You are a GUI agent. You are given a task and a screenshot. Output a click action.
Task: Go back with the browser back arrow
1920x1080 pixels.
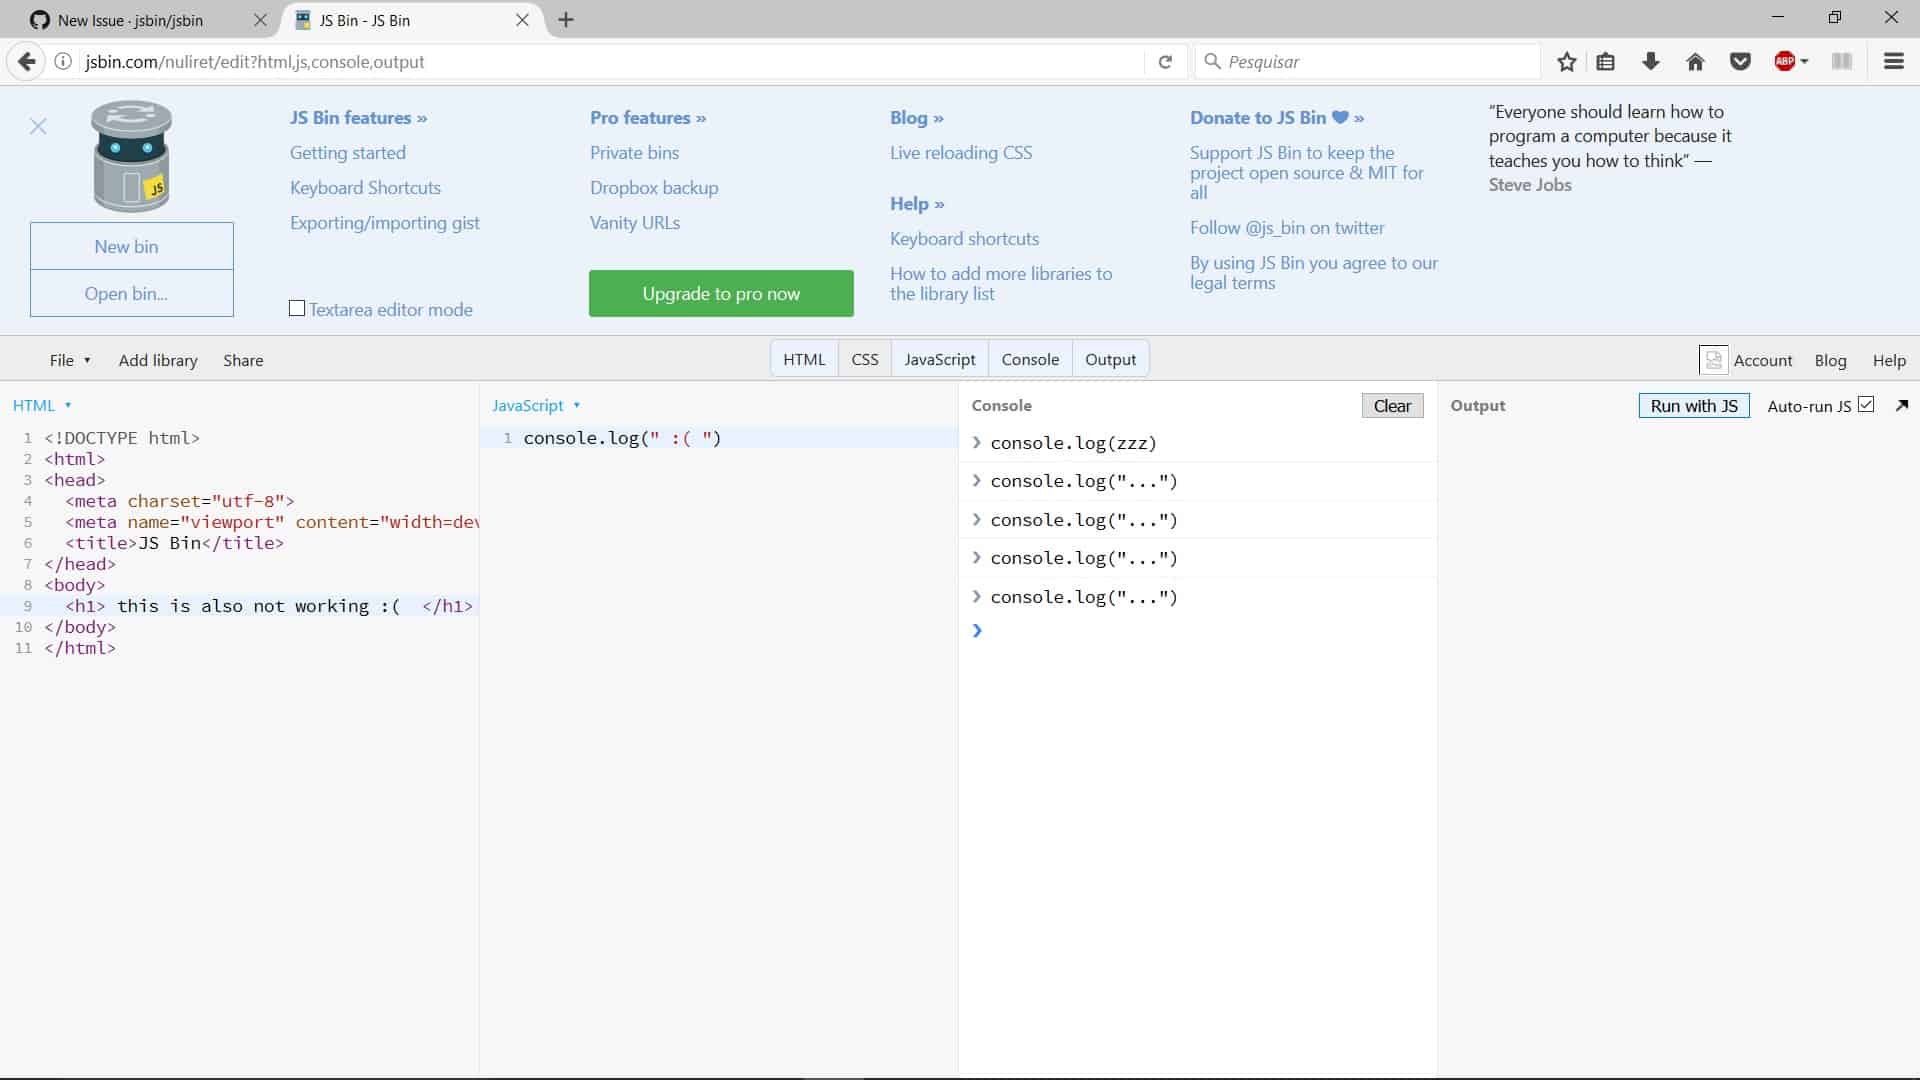(27, 62)
